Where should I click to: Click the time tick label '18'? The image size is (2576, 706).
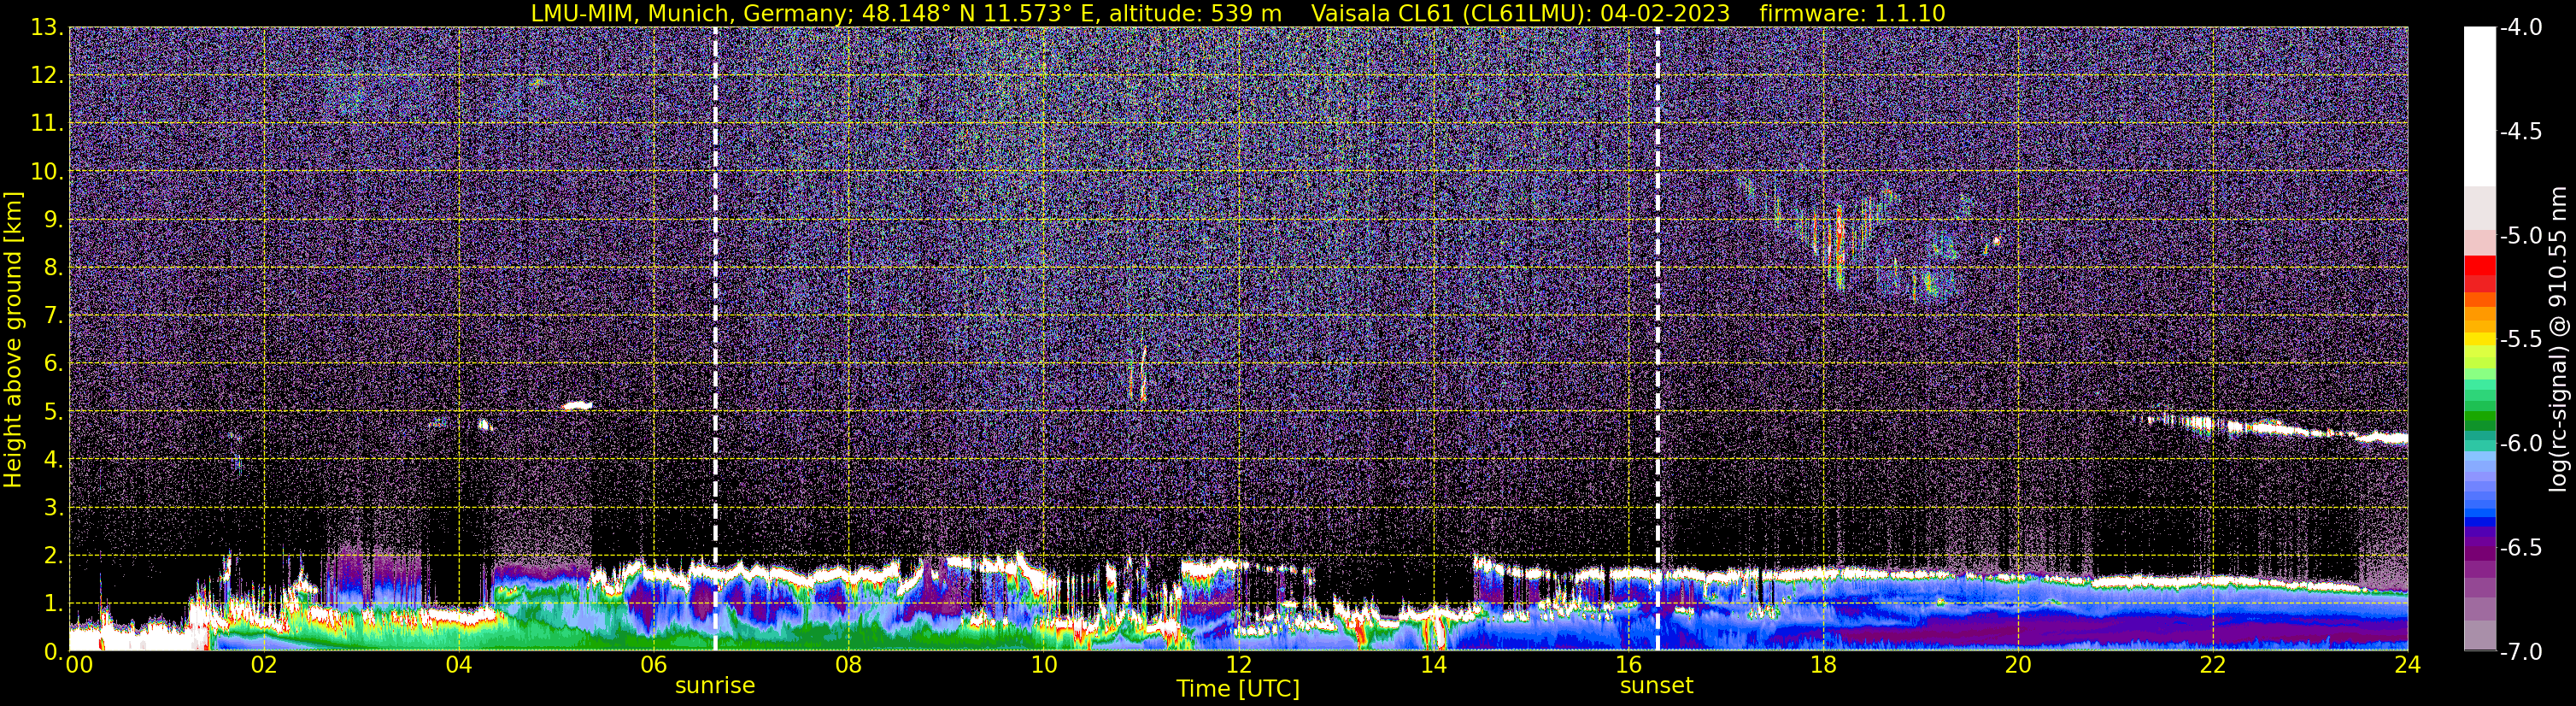coord(1823,664)
